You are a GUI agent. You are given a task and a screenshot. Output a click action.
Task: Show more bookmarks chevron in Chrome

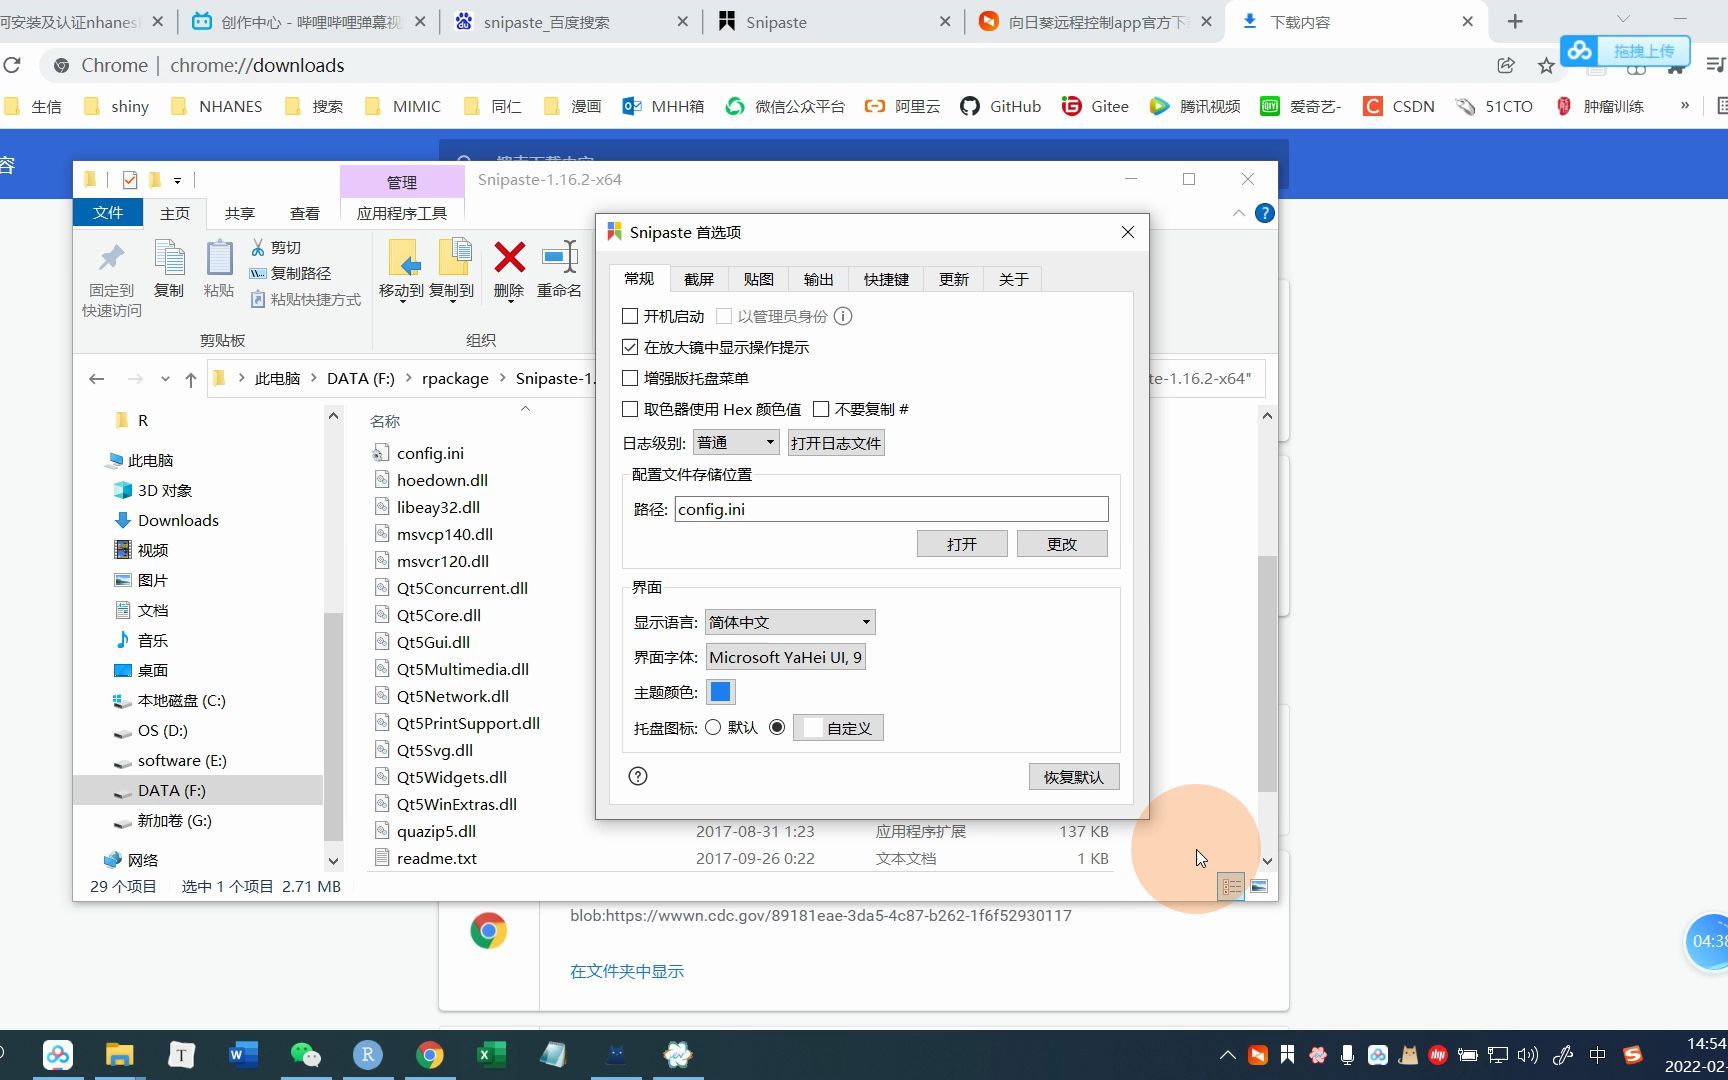[1685, 106]
